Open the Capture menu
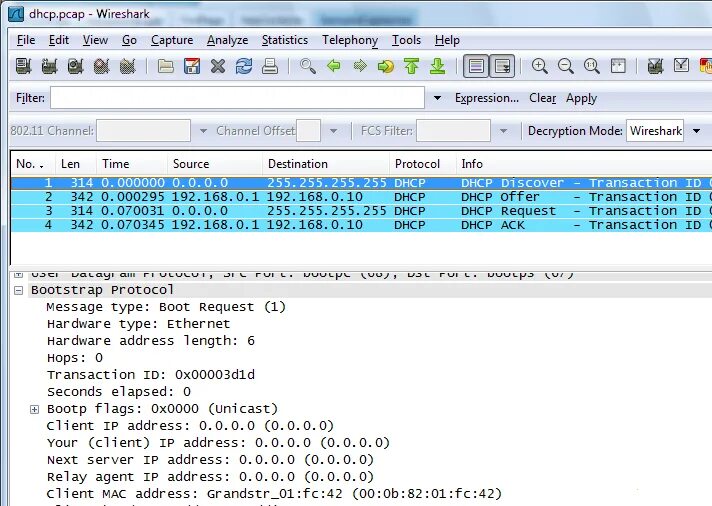Image resolution: width=712 pixels, height=506 pixels. pyautogui.click(x=172, y=40)
